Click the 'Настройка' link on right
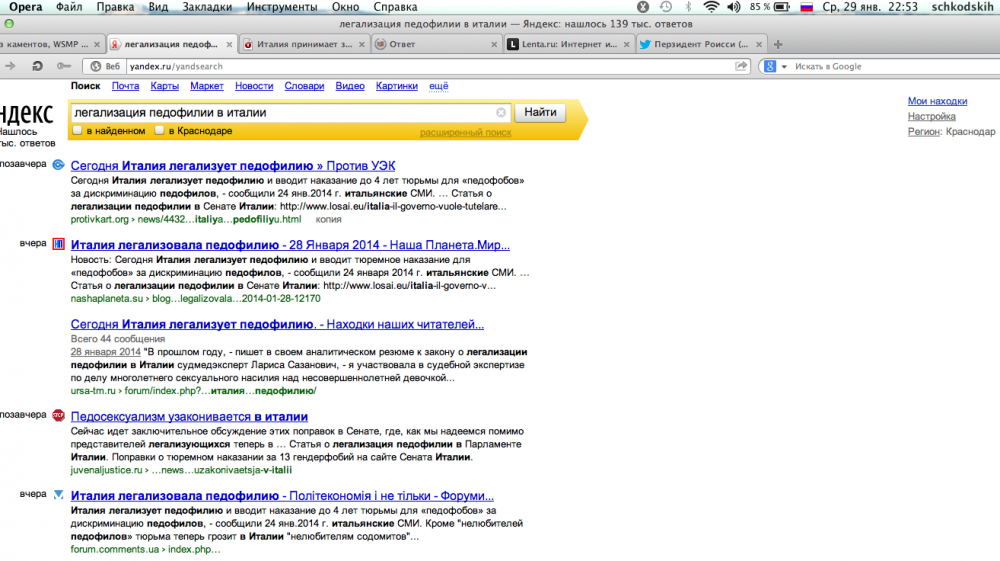This screenshot has width=1000, height=561. (x=931, y=116)
